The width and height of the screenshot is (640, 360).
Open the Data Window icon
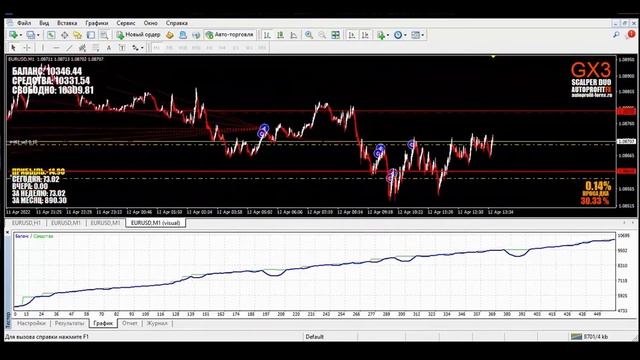pyautogui.click(x=64, y=35)
